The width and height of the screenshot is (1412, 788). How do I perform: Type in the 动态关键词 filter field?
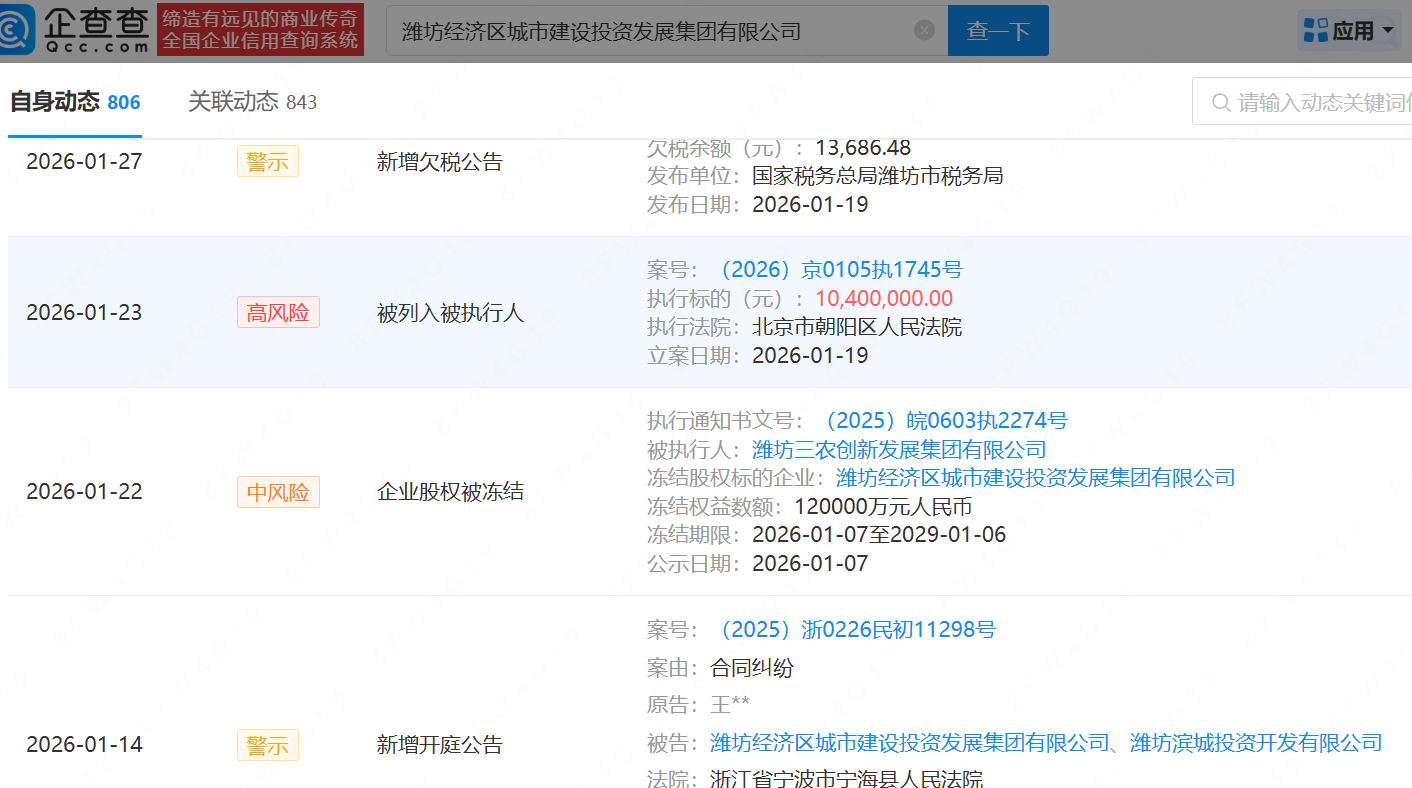click(1320, 103)
